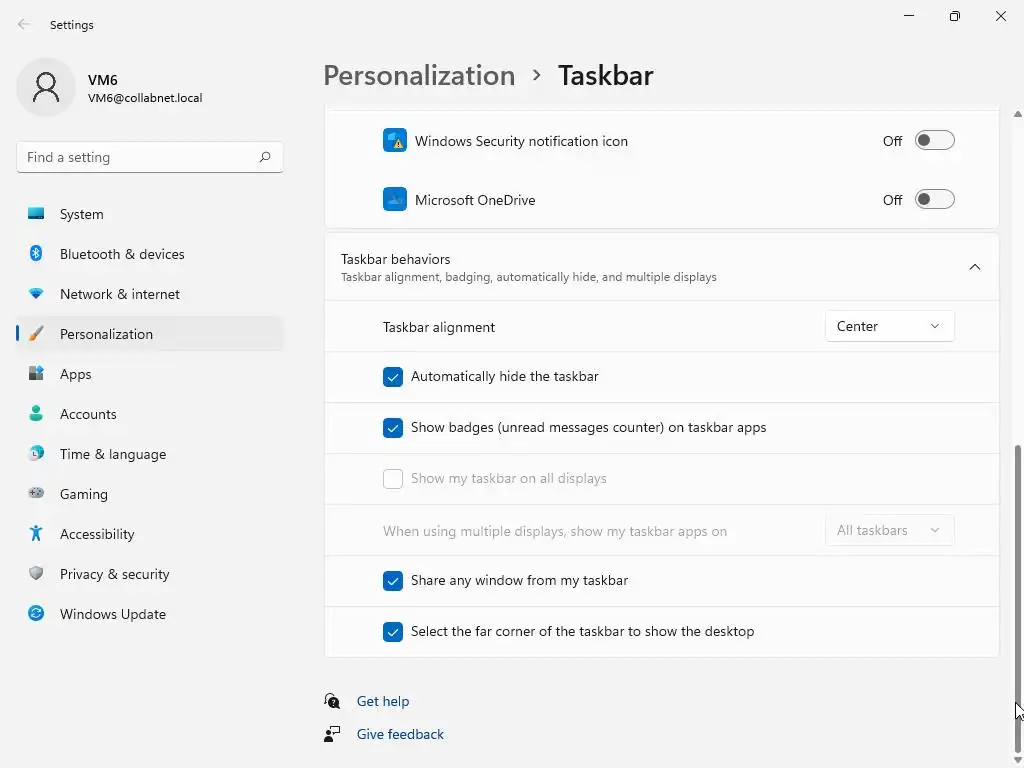Click the Give feedback link
The height and width of the screenshot is (768, 1024).
click(400, 735)
